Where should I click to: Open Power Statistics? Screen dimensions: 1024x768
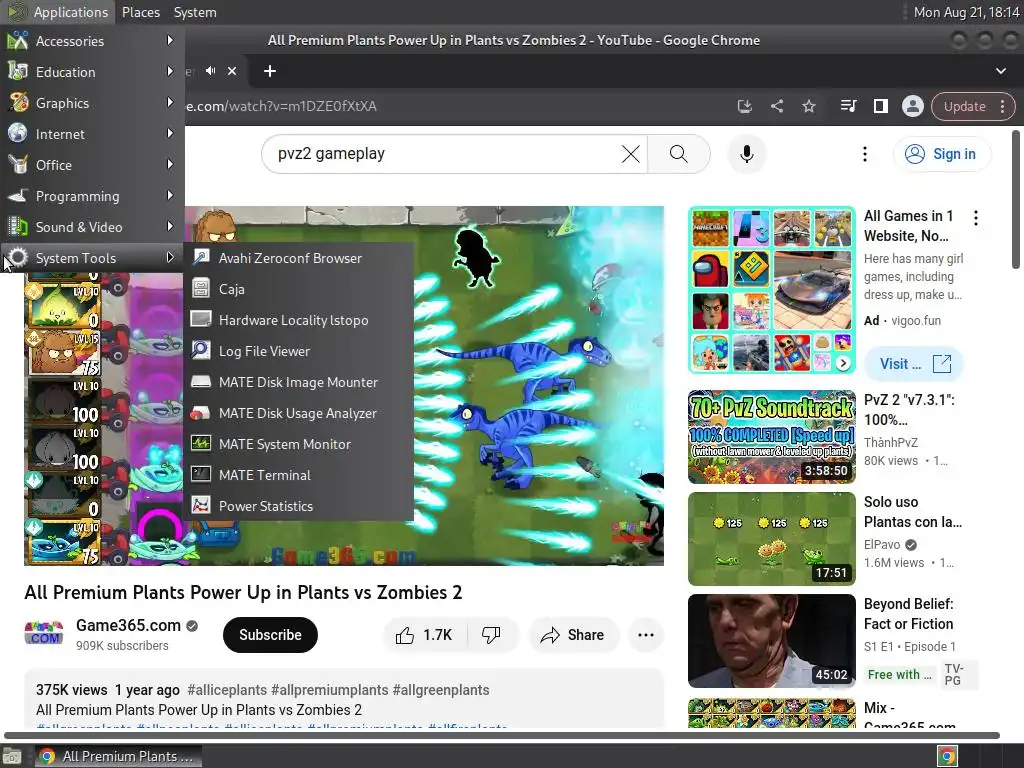tap(298, 506)
